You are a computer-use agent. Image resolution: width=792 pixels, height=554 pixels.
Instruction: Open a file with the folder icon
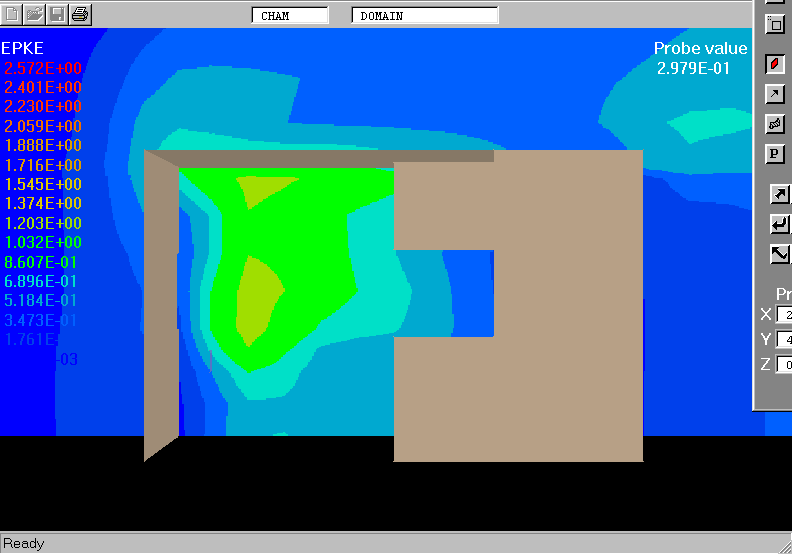pyautogui.click(x=34, y=14)
